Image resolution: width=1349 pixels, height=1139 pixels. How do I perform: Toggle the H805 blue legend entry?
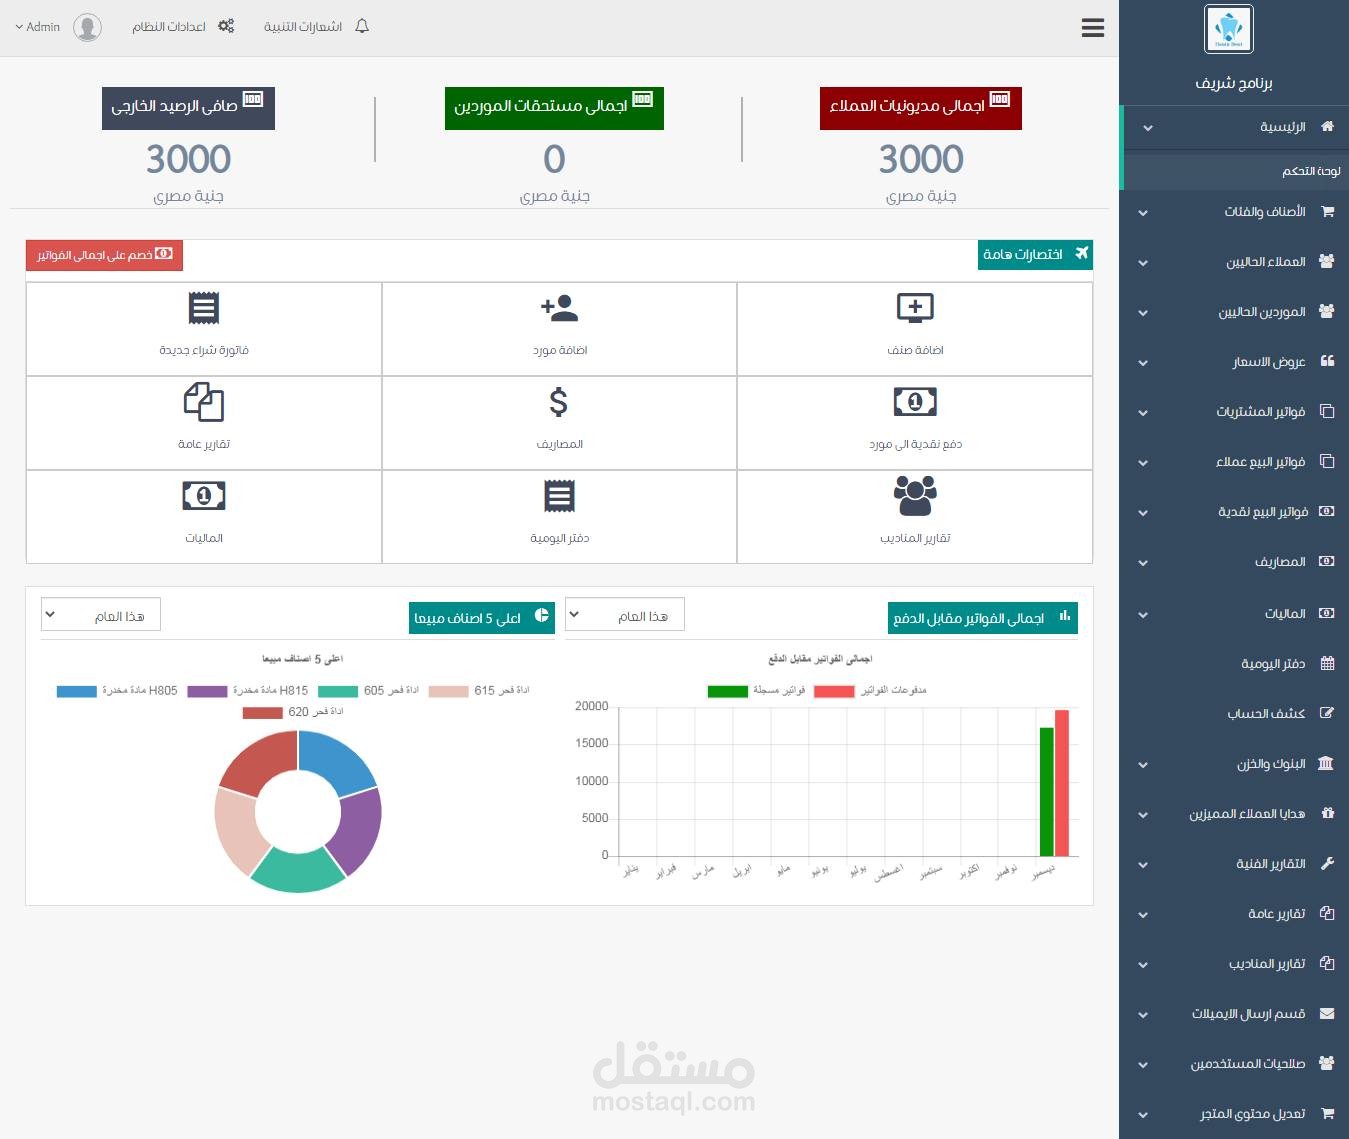click(x=117, y=691)
